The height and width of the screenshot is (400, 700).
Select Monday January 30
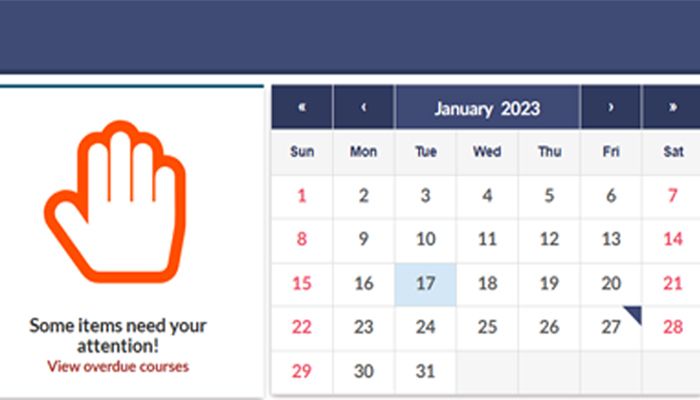point(363,371)
